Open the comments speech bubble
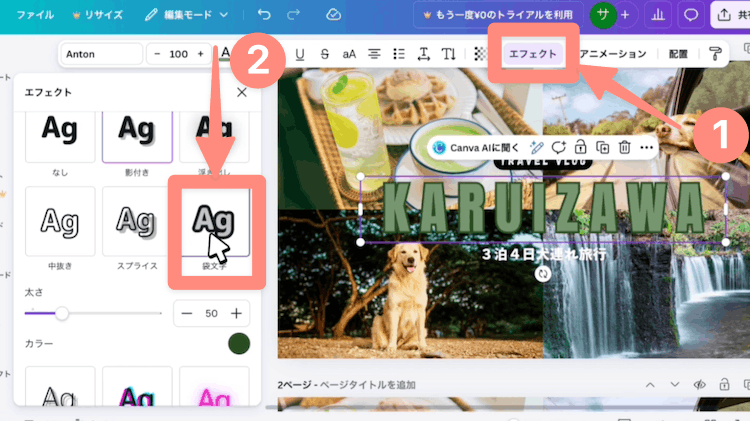 pyautogui.click(x=691, y=15)
